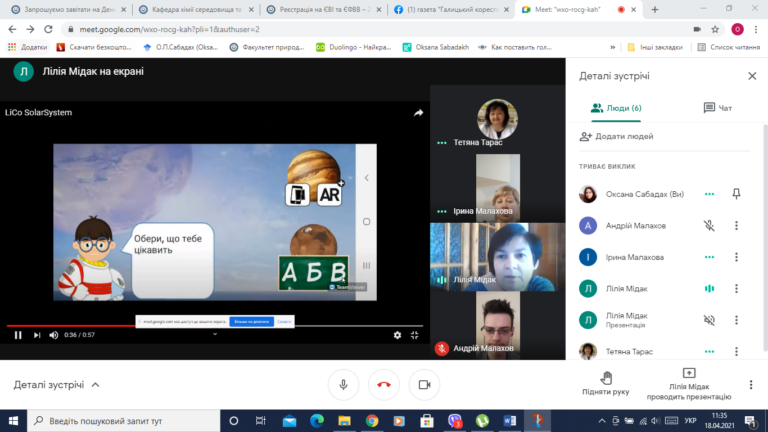Open video settings gear icon
This screenshot has width=768, height=432.
(397, 335)
